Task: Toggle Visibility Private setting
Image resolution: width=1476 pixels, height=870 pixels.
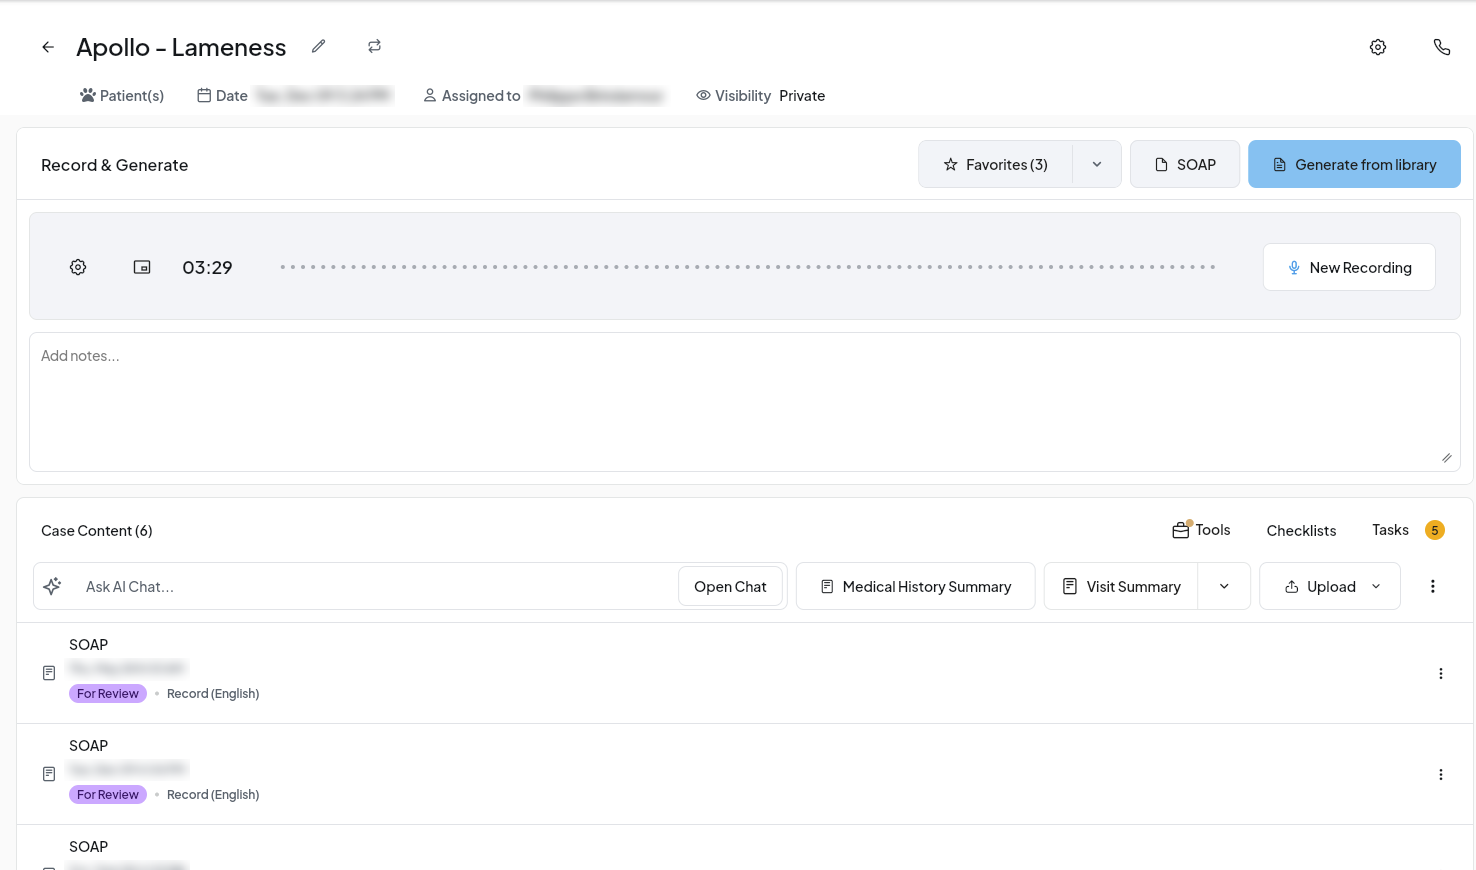Action: [x=761, y=96]
